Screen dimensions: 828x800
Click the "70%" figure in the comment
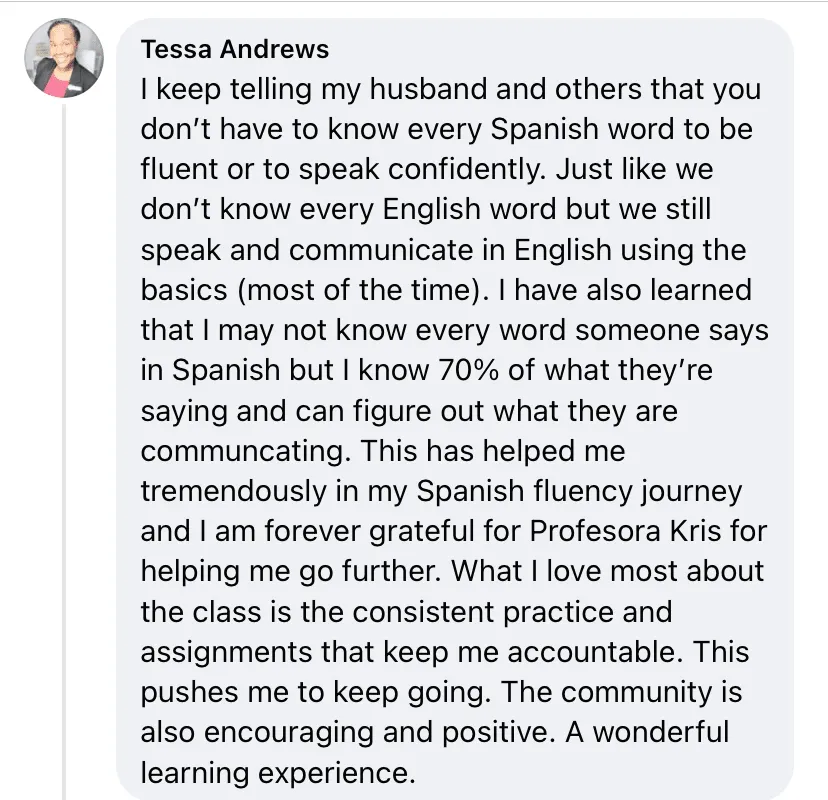click(x=468, y=370)
